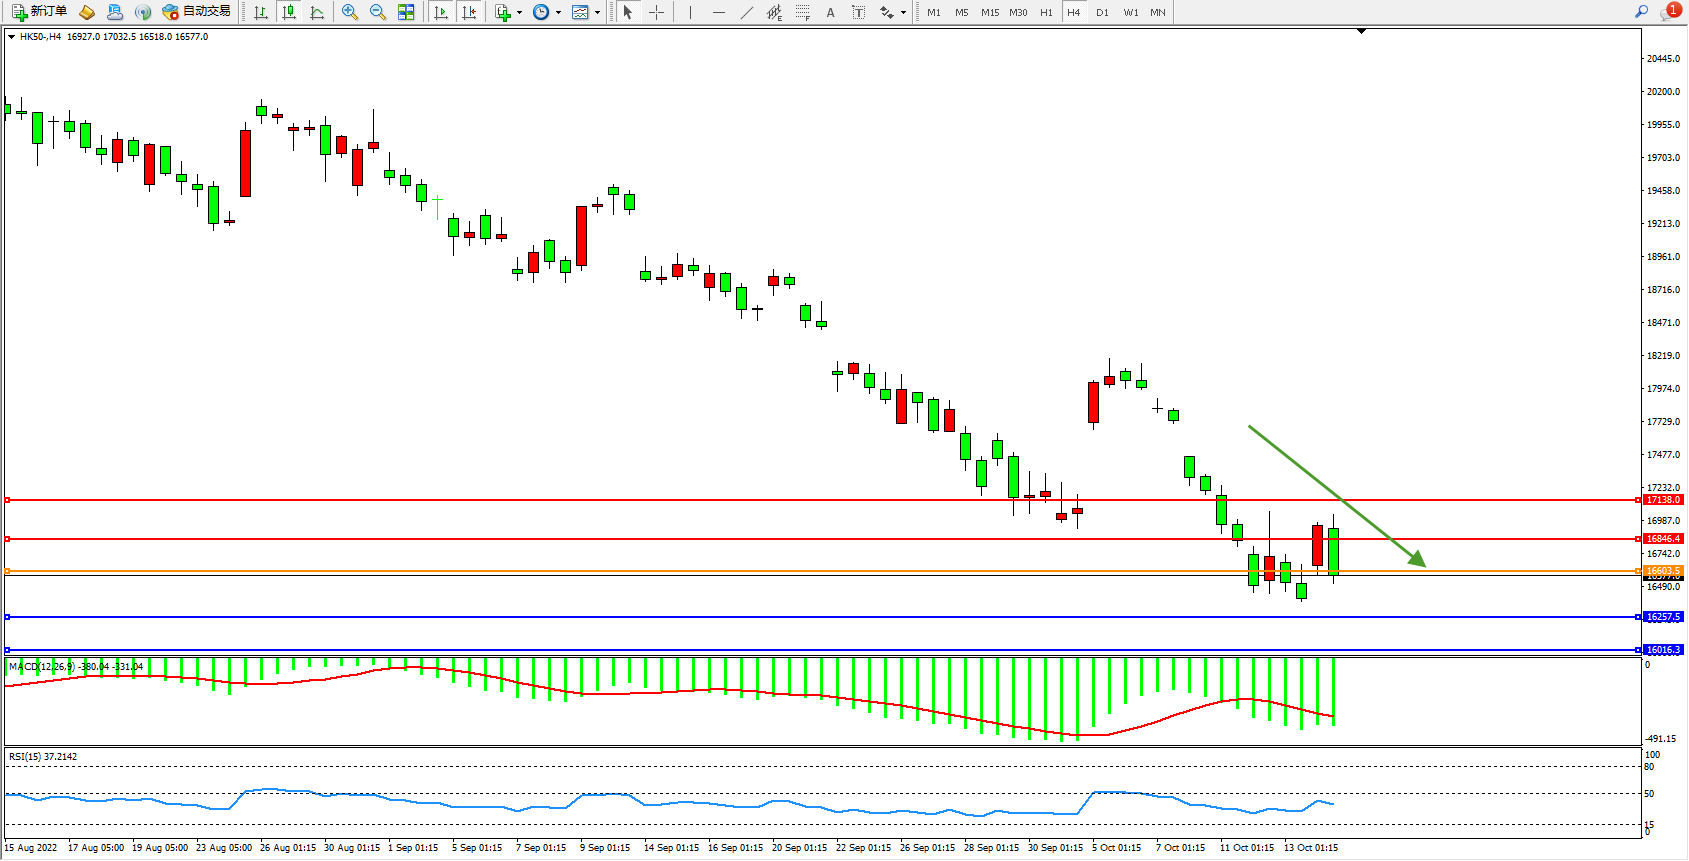Select the trendline drawing tool

click(x=746, y=12)
